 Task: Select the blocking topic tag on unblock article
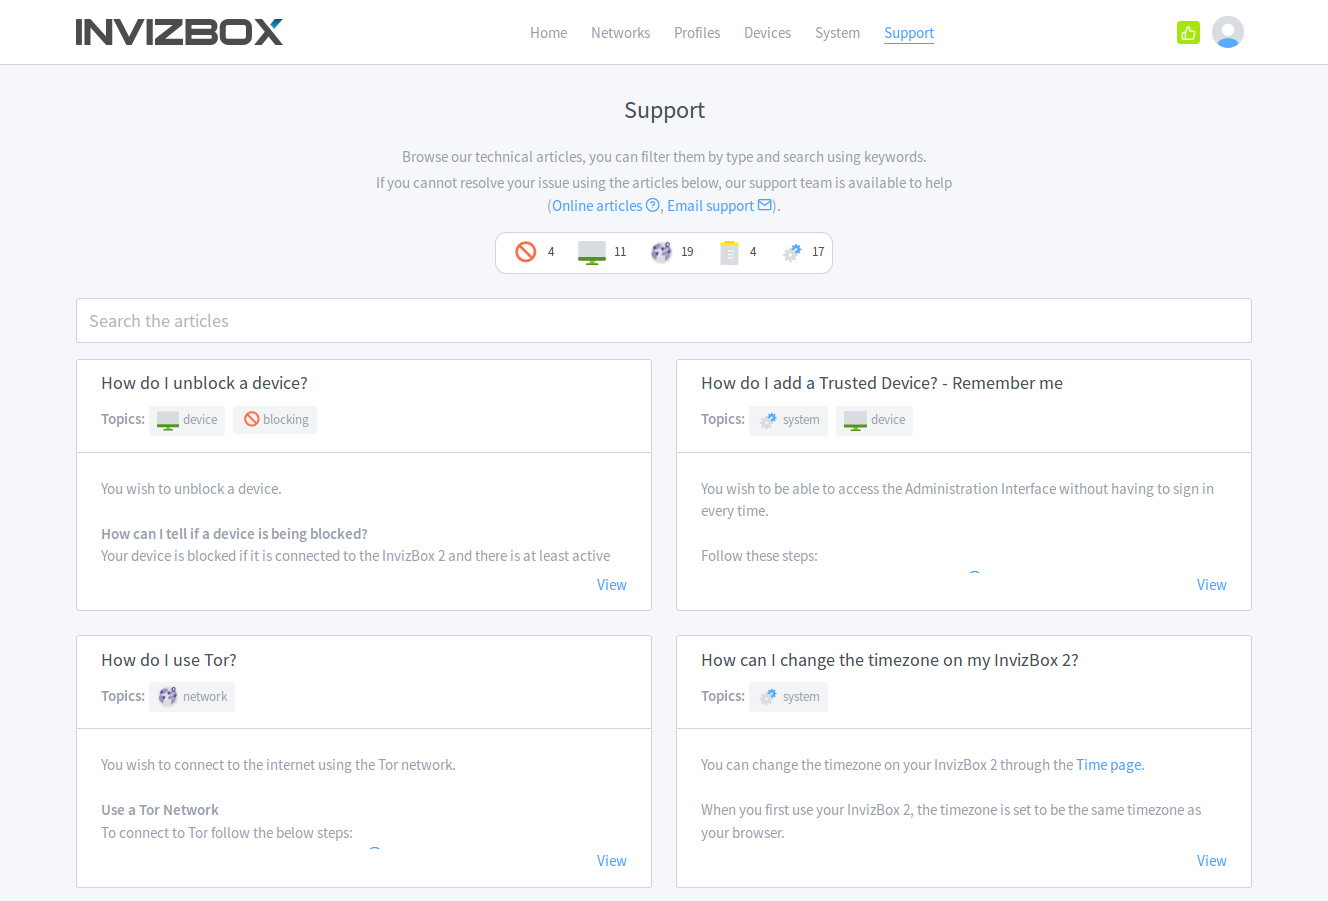click(x=276, y=420)
